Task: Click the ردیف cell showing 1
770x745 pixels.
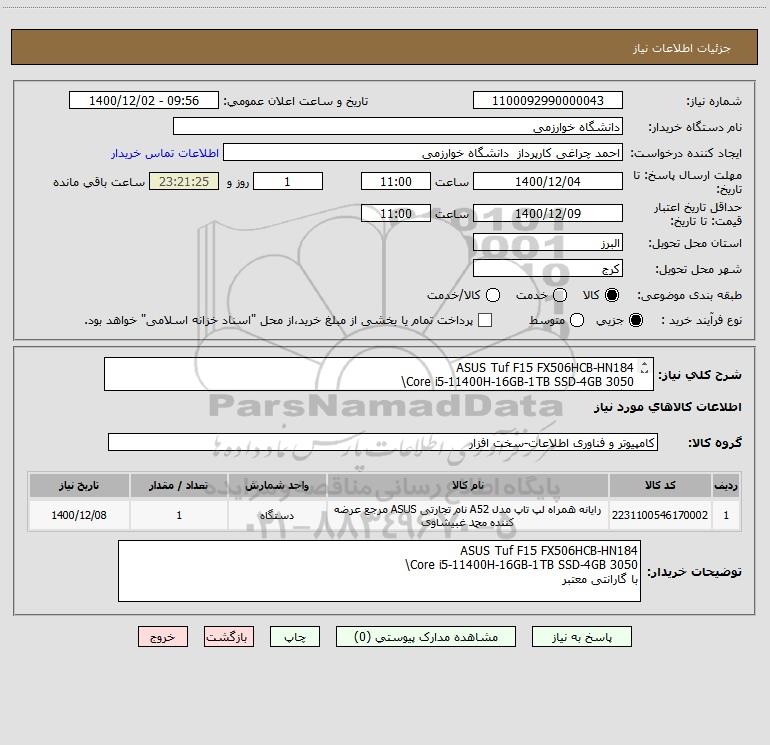Action: [726, 515]
